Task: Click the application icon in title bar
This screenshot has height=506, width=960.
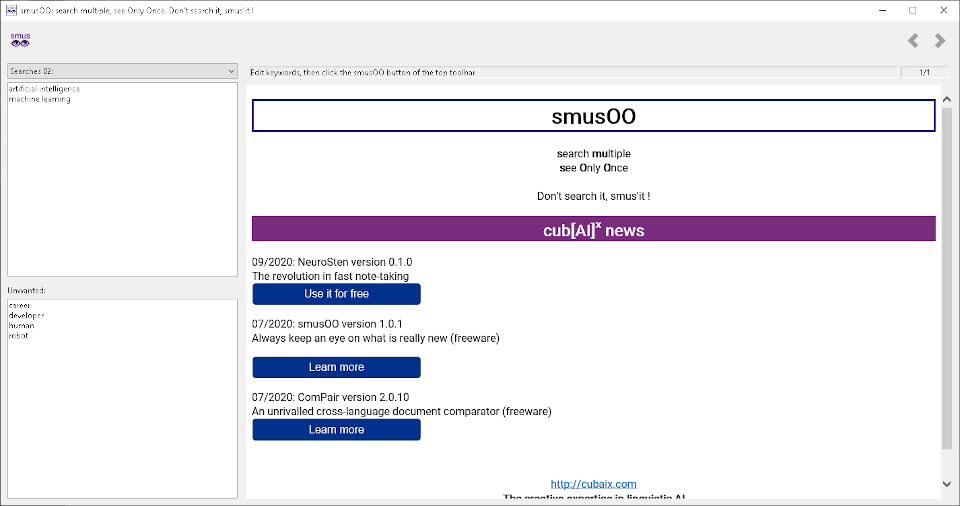Action: (11, 10)
